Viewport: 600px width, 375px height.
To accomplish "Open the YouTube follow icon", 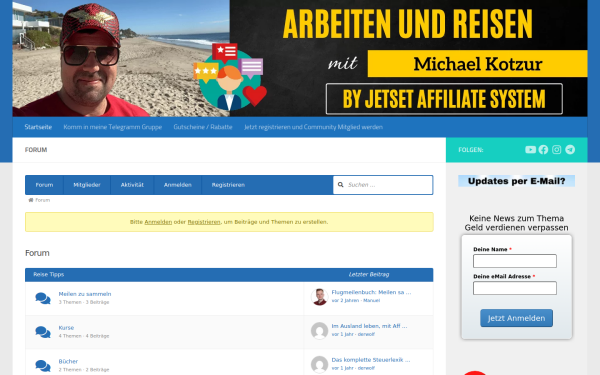I will pyautogui.click(x=530, y=150).
